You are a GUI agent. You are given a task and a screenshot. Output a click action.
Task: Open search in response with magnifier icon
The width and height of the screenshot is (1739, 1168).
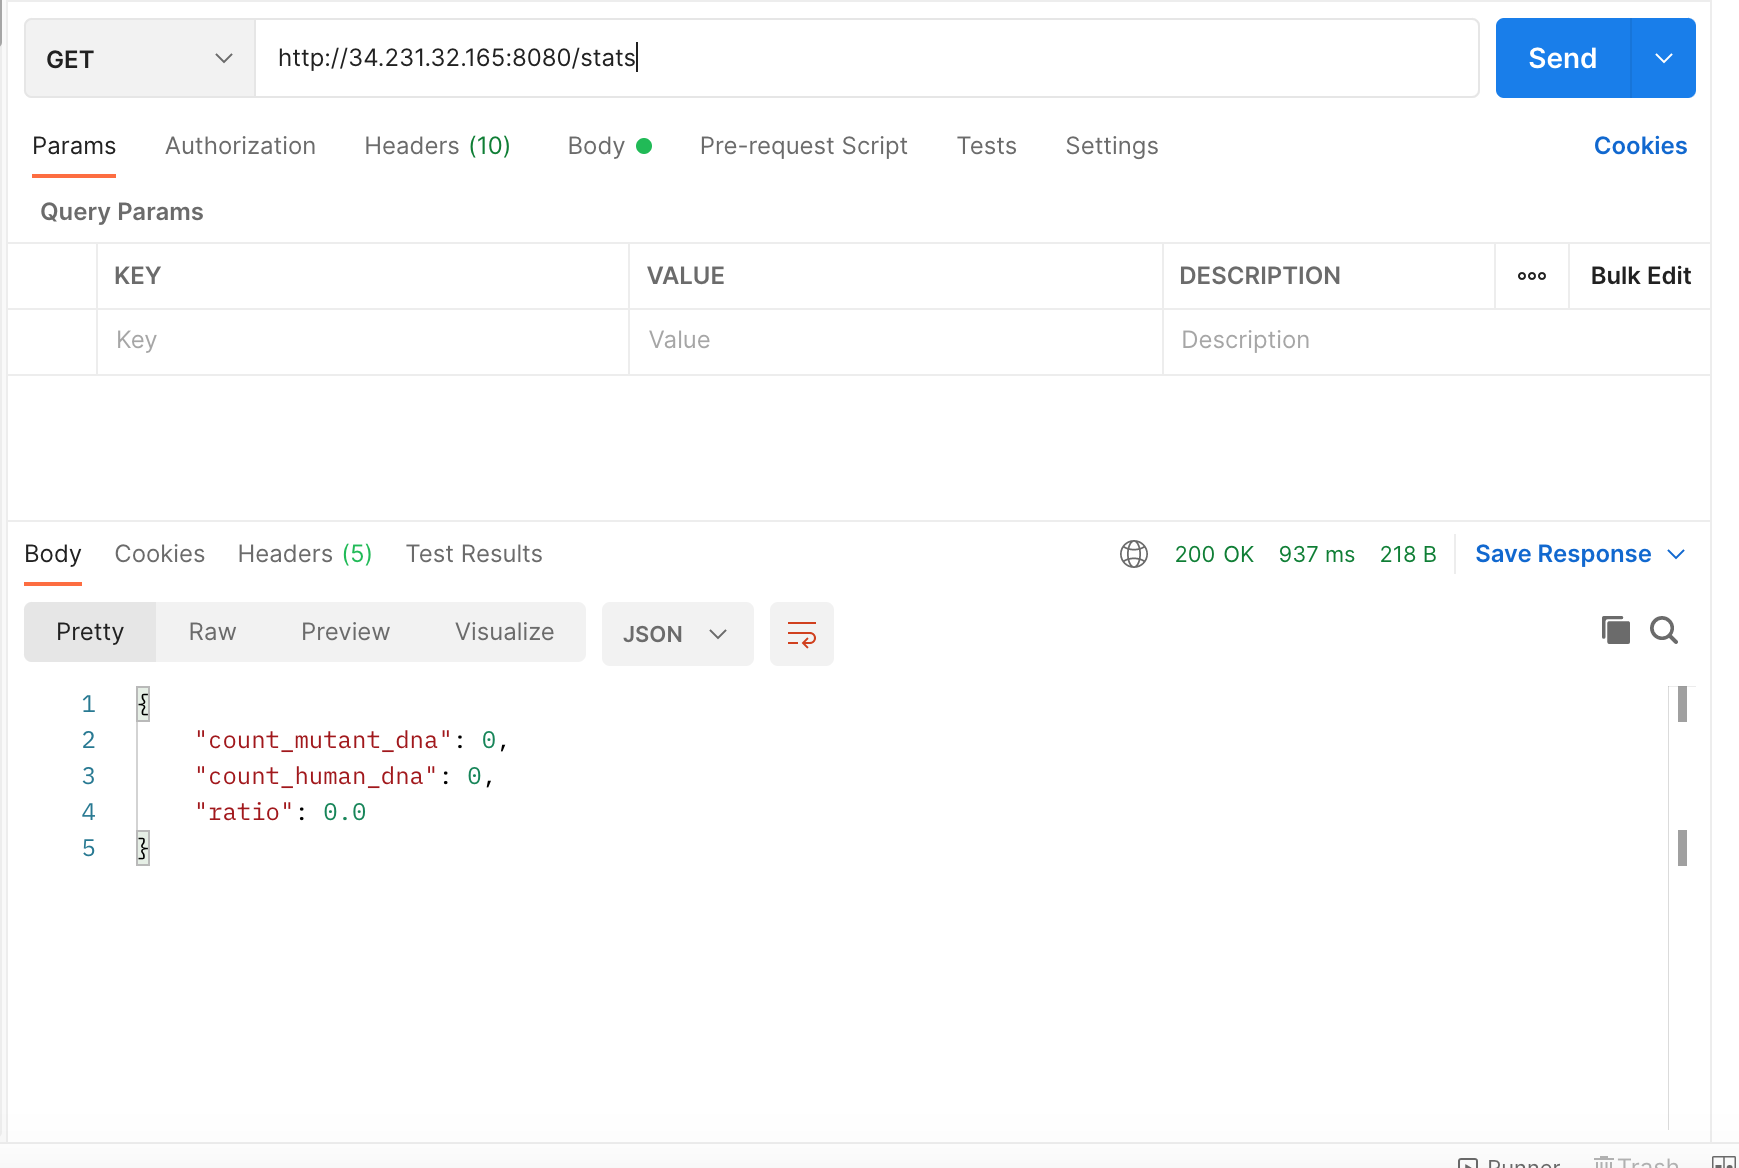[x=1664, y=630]
